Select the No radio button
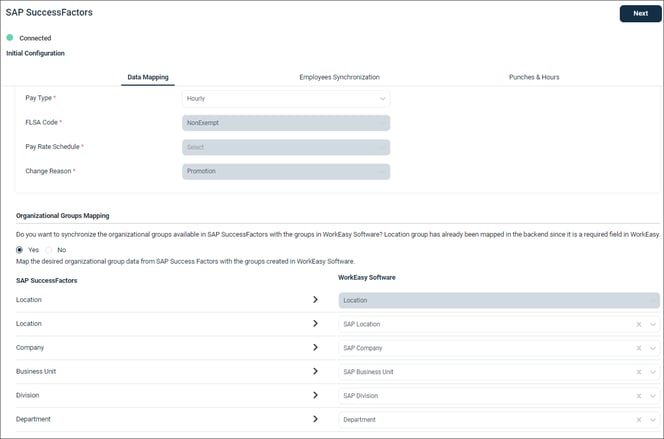Image resolution: width=664 pixels, height=439 pixels. (49, 250)
